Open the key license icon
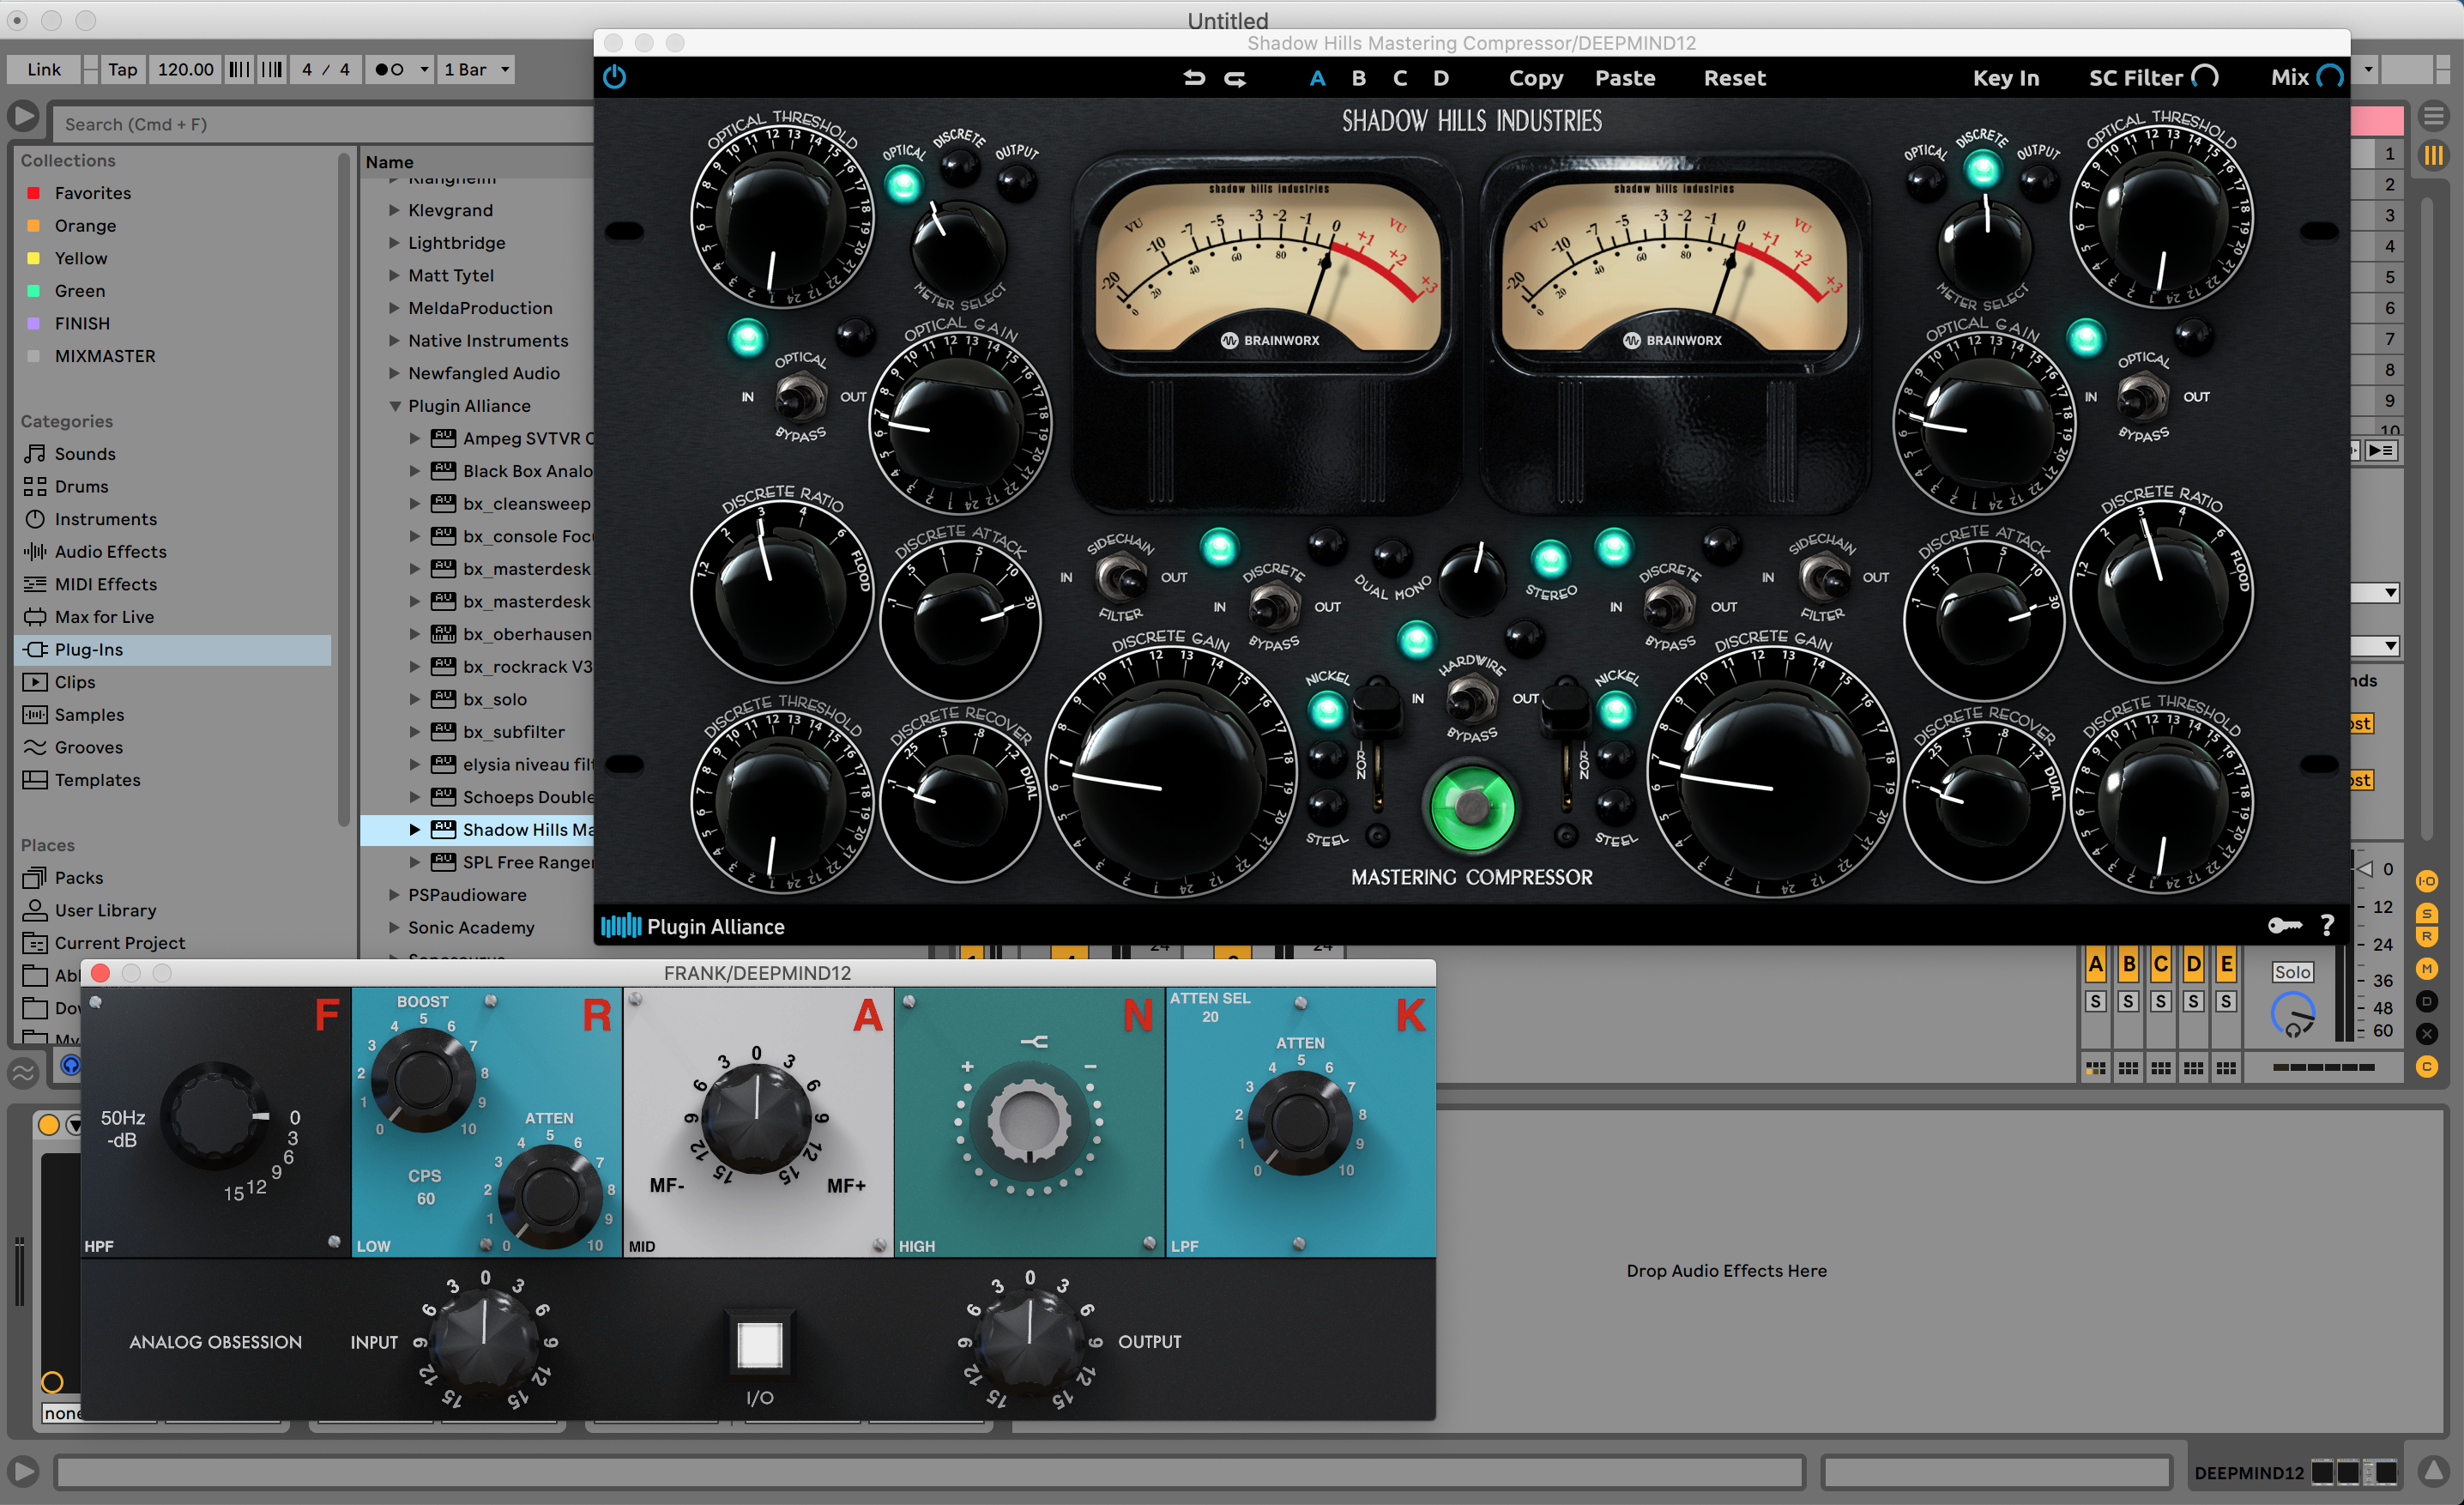This screenshot has width=2464, height=1505. pyautogui.click(x=2285, y=925)
